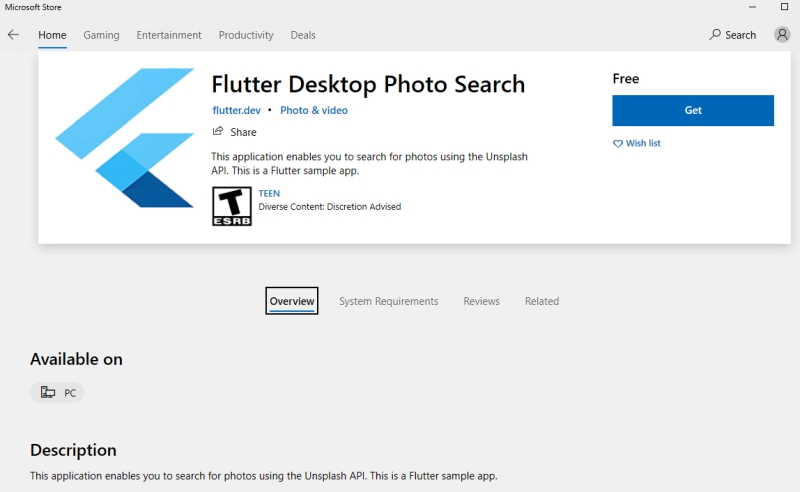Open the Reviews tab
The image size is (800, 492).
click(x=481, y=301)
